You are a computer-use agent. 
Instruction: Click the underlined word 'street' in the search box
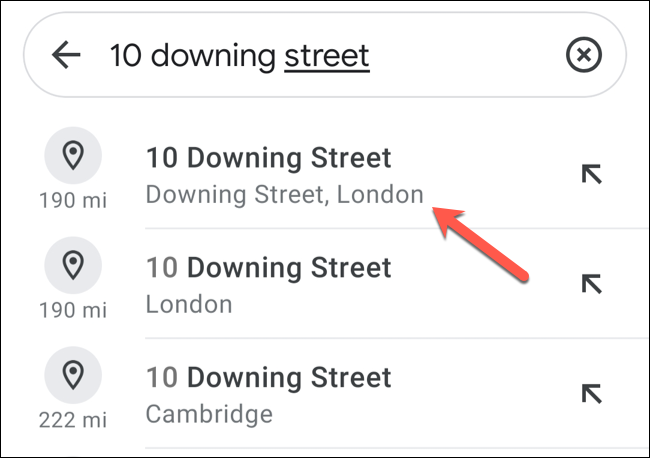tap(327, 56)
